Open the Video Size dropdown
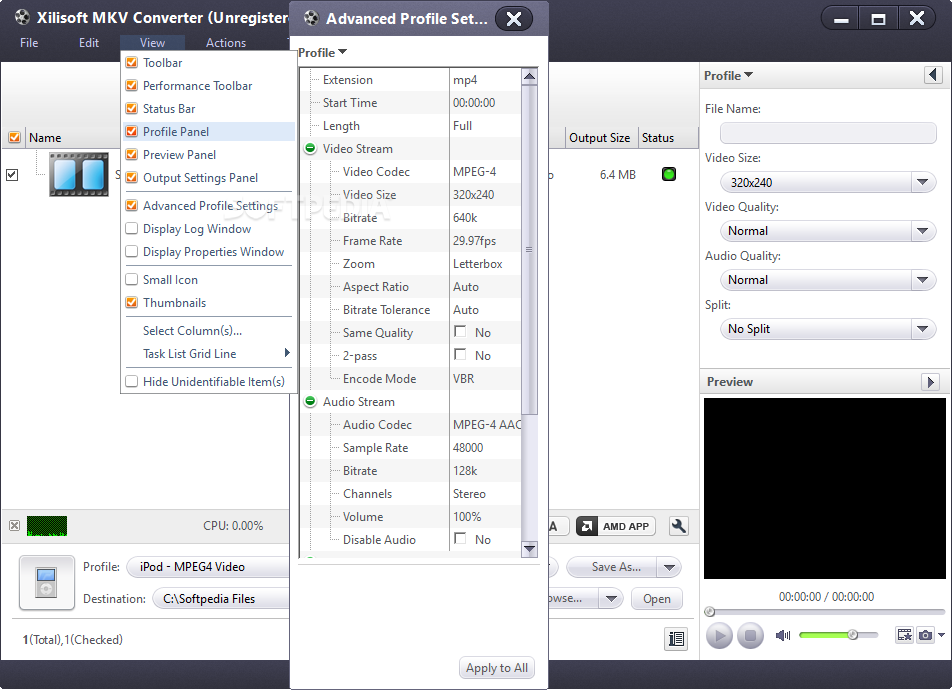 coord(922,182)
